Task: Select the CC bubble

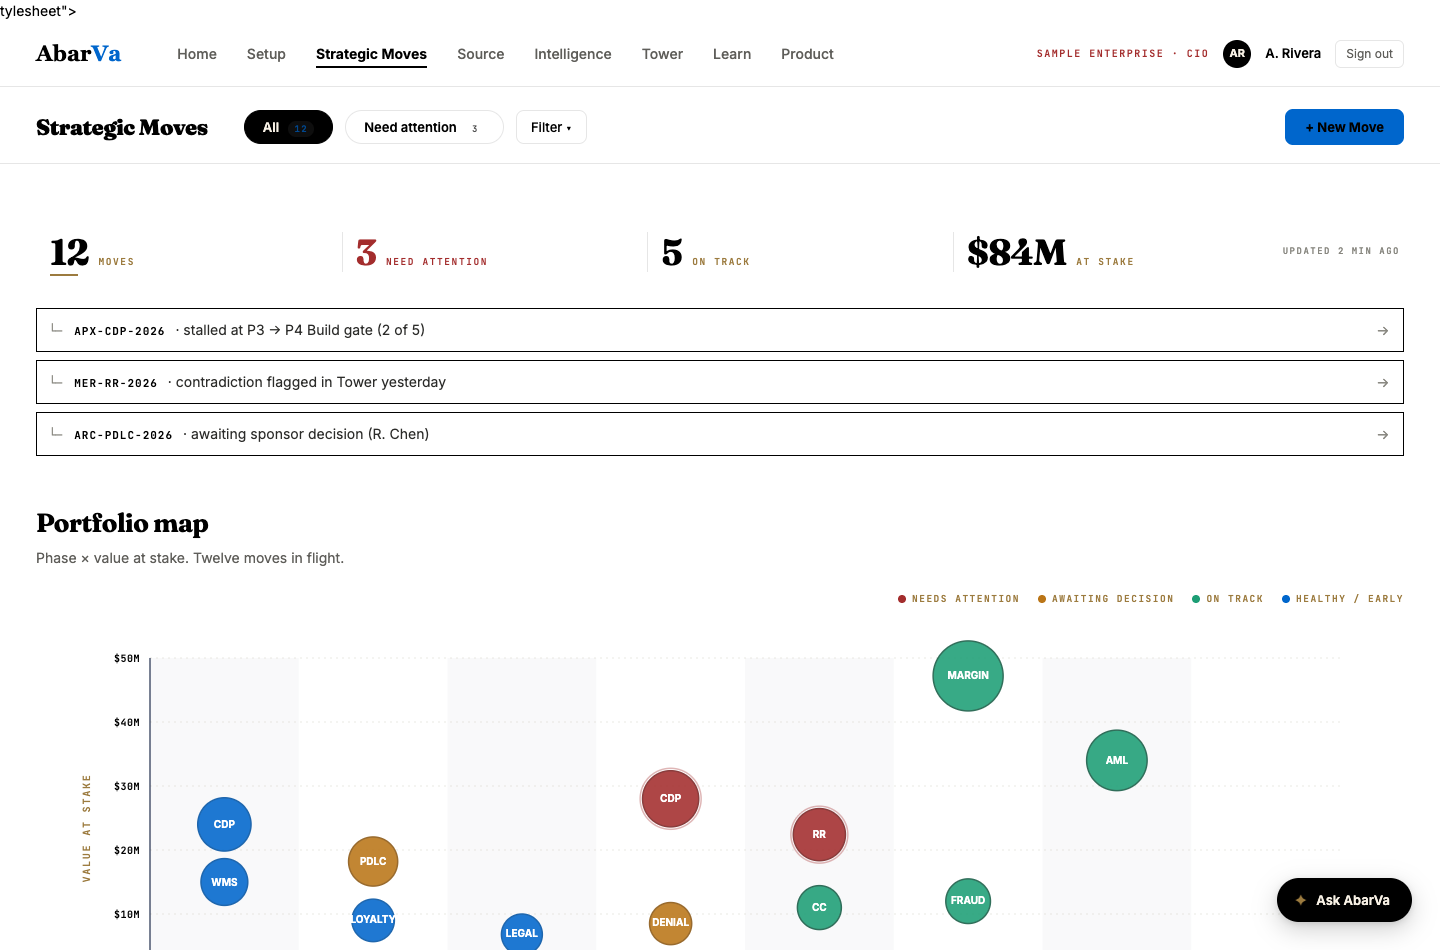Action: click(x=819, y=907)
